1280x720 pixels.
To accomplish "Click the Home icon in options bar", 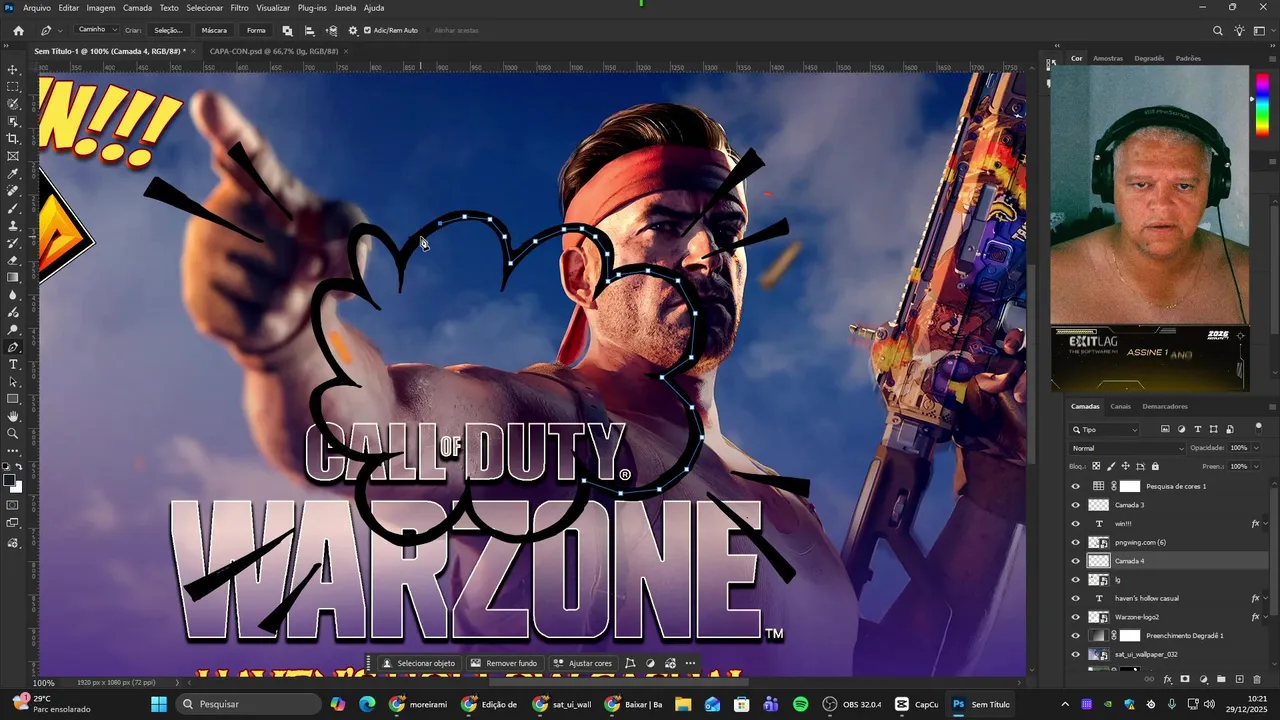I will pos(18,30).
